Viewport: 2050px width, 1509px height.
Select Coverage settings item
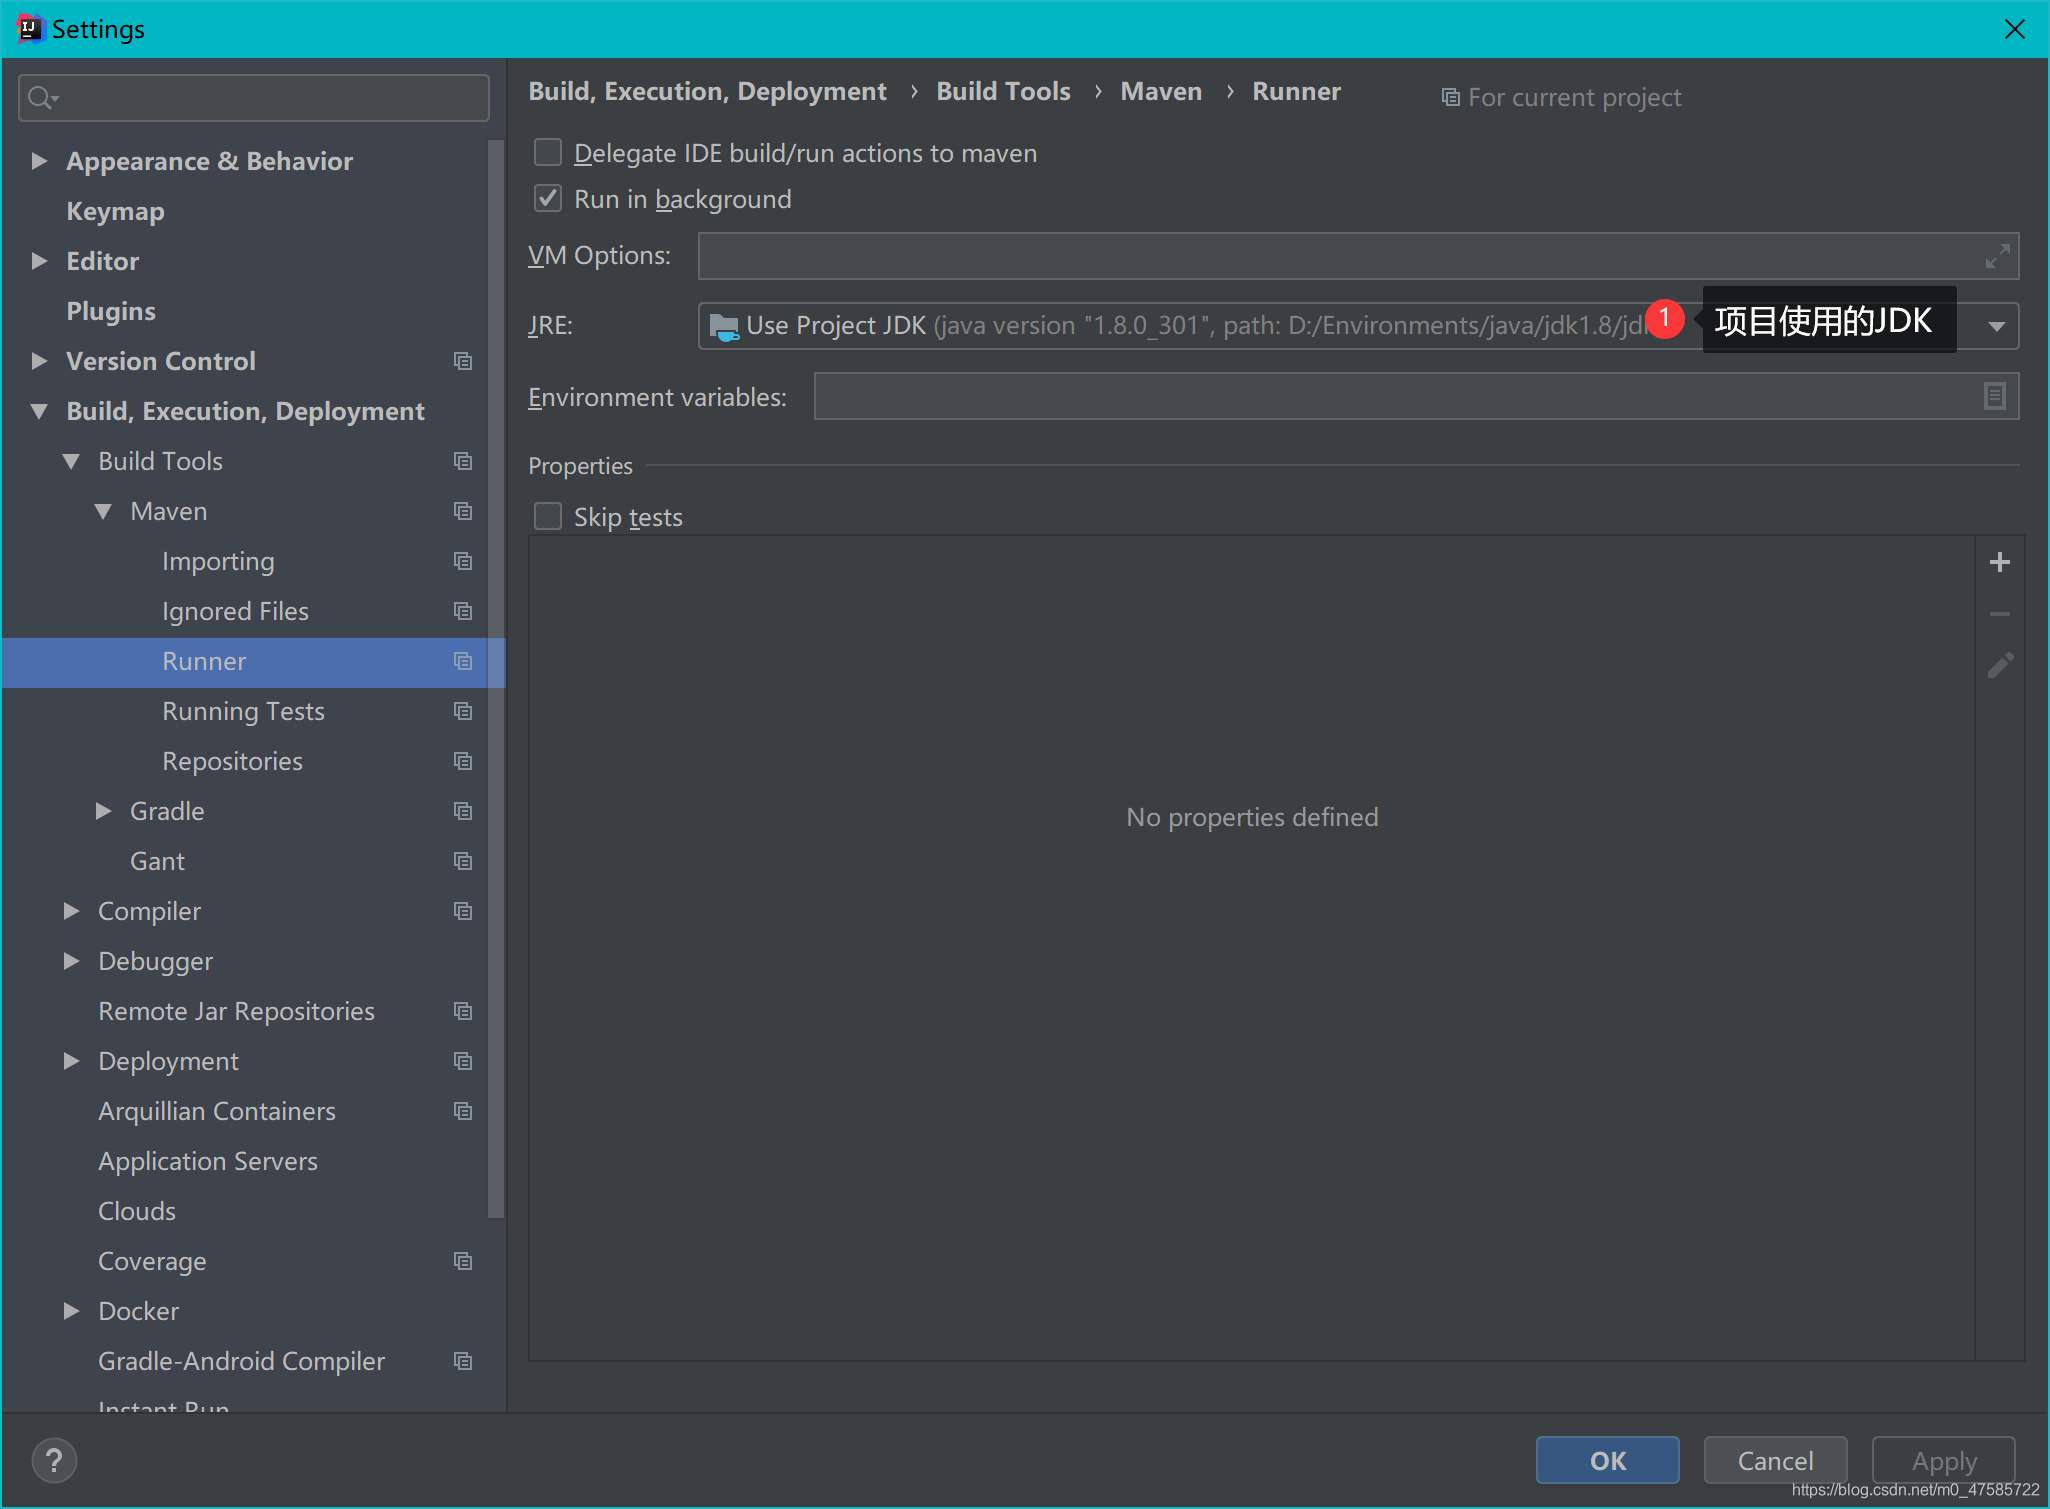coord(152,1261)
